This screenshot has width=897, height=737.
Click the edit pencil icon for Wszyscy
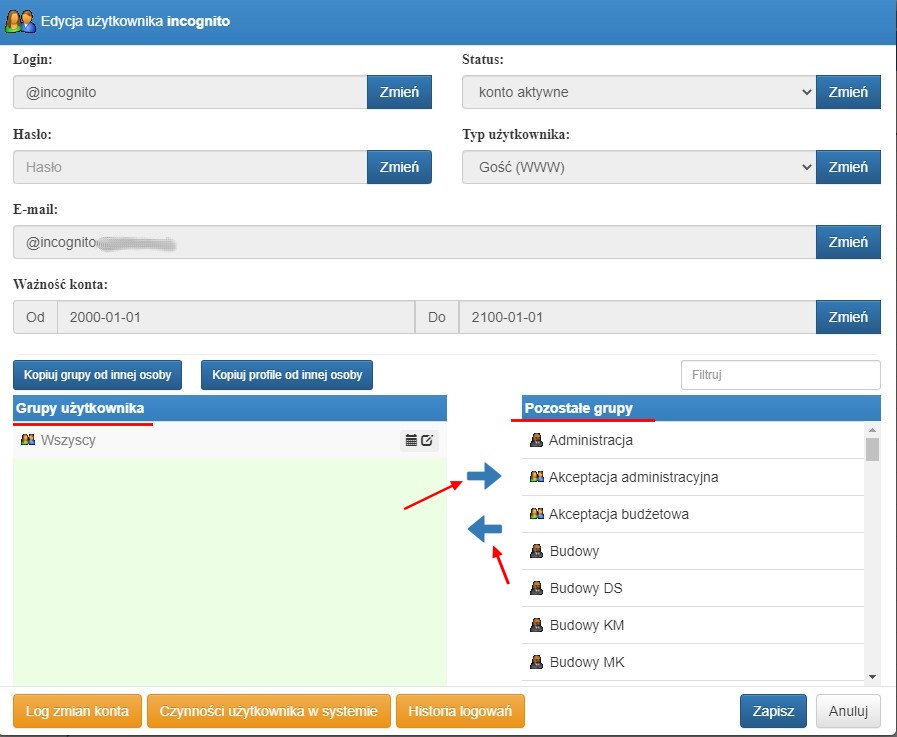pos(427,440)
